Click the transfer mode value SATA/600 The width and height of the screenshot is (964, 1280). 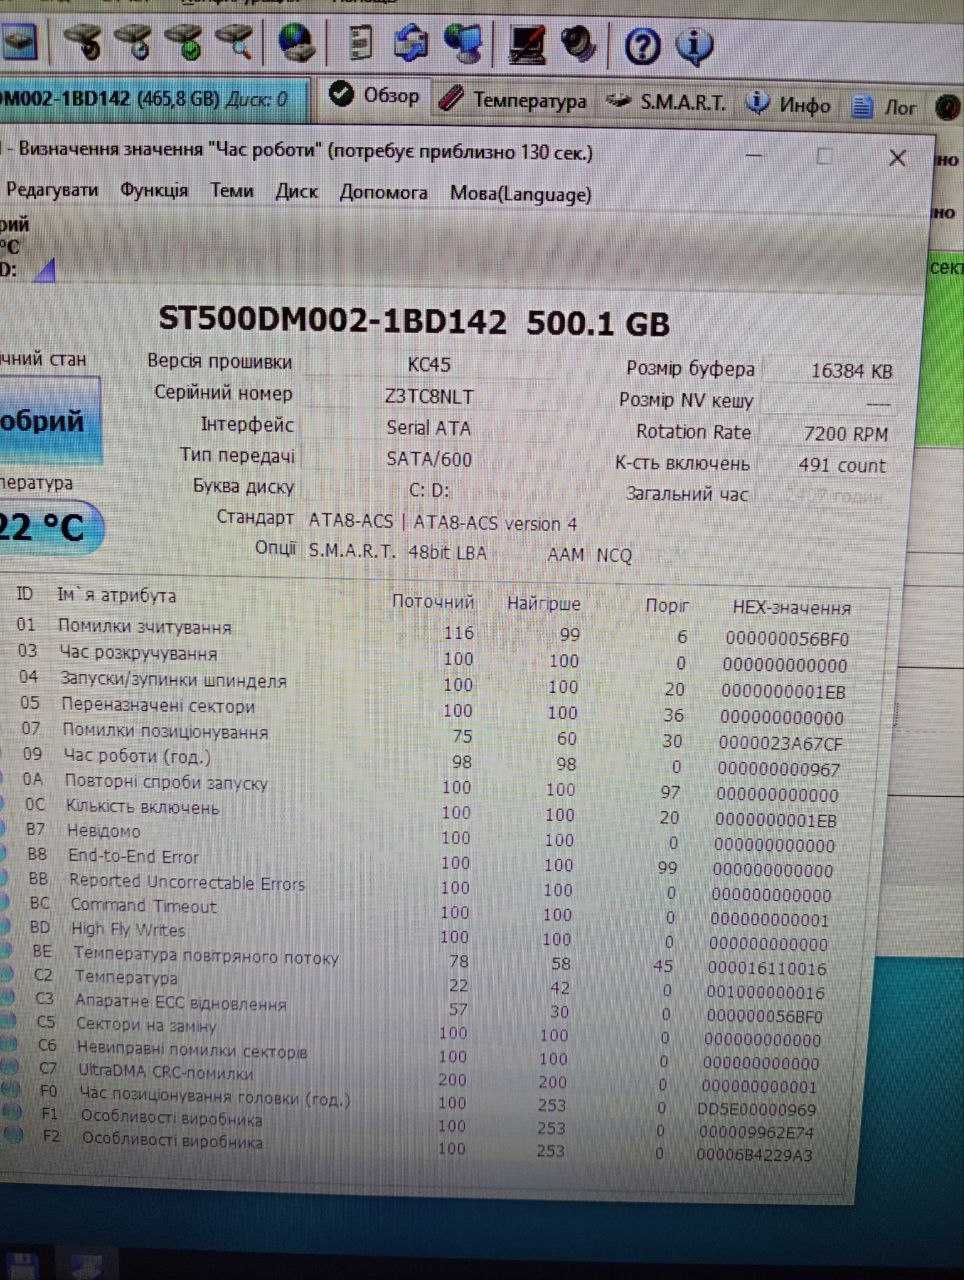[429, 459]
